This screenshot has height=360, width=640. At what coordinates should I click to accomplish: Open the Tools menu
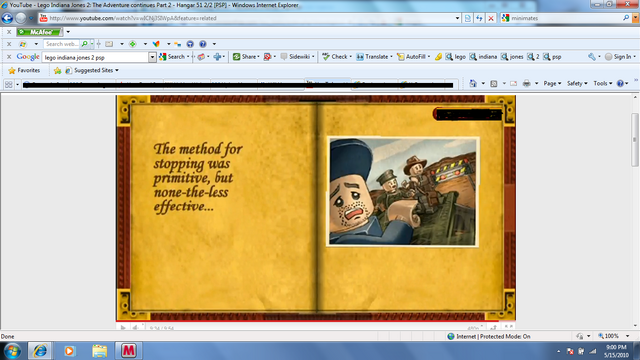coord(602,83)
